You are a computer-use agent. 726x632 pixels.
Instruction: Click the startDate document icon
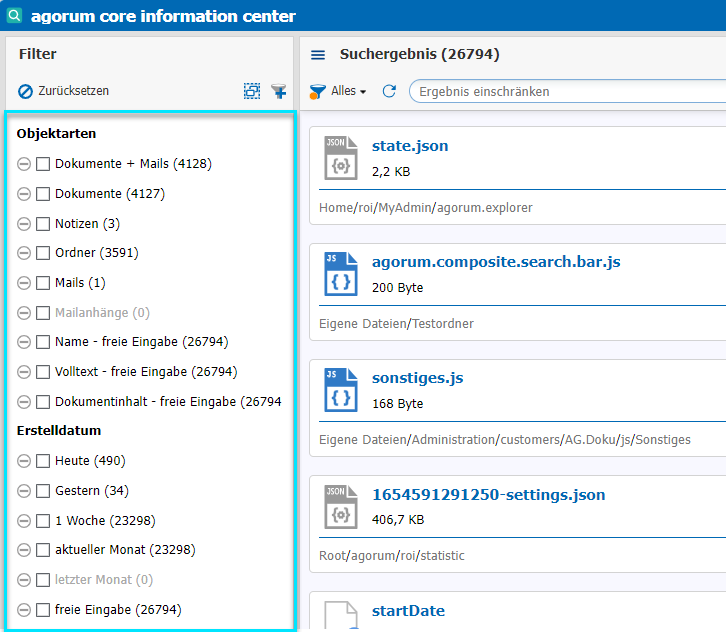tap(341, 615)
